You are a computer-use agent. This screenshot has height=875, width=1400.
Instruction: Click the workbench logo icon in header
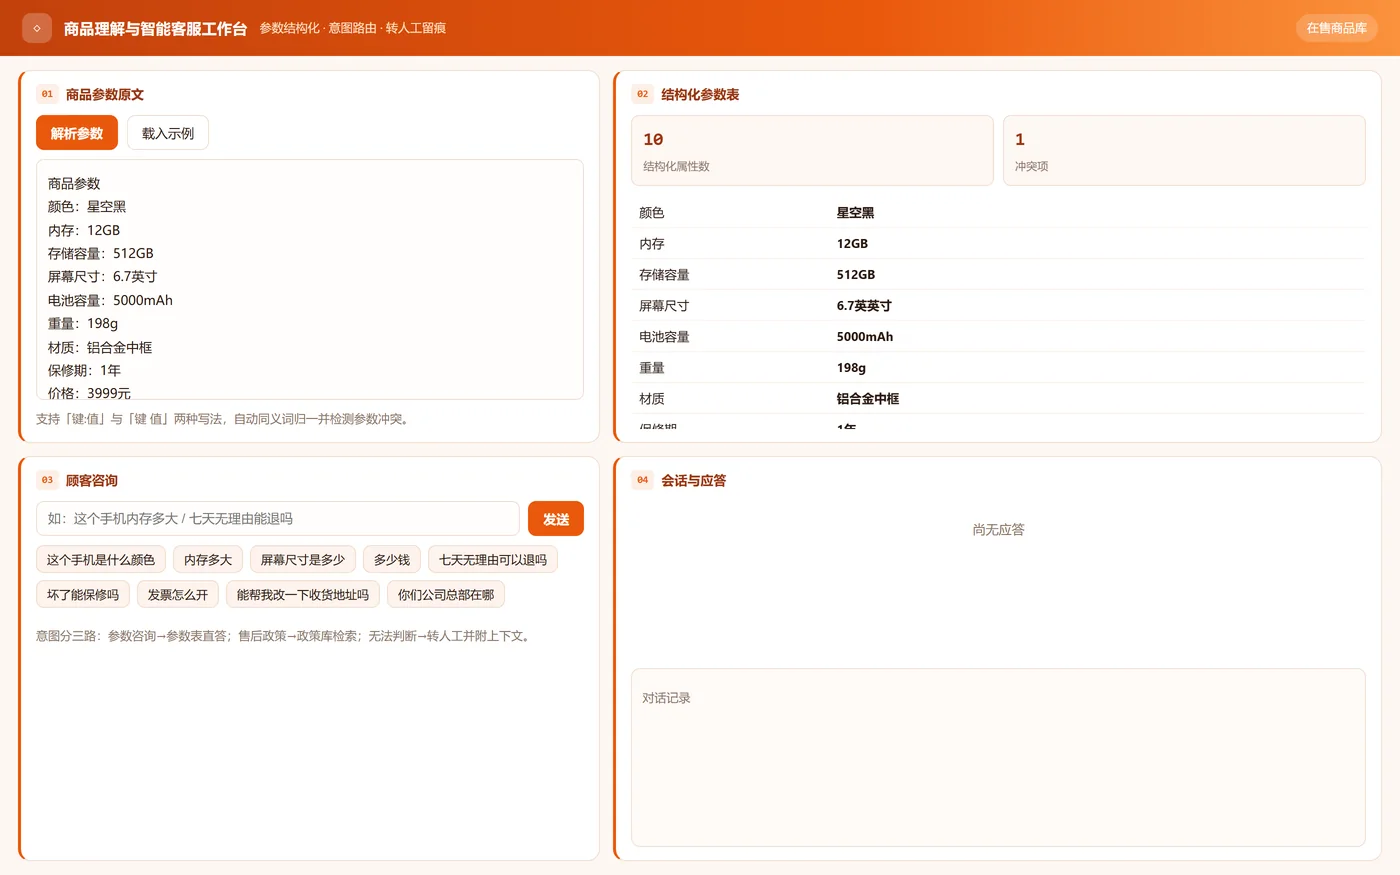[37, 28]
